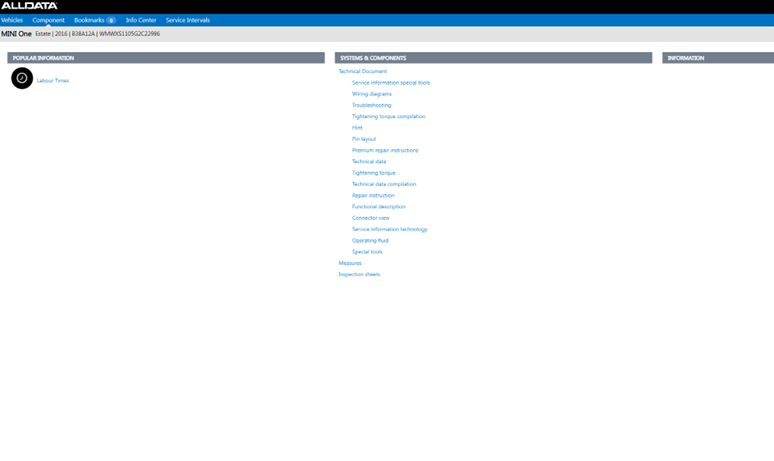The image size is (774, 461).
Task: Open the Vehicles menu
Action: [x=12, y=20]
